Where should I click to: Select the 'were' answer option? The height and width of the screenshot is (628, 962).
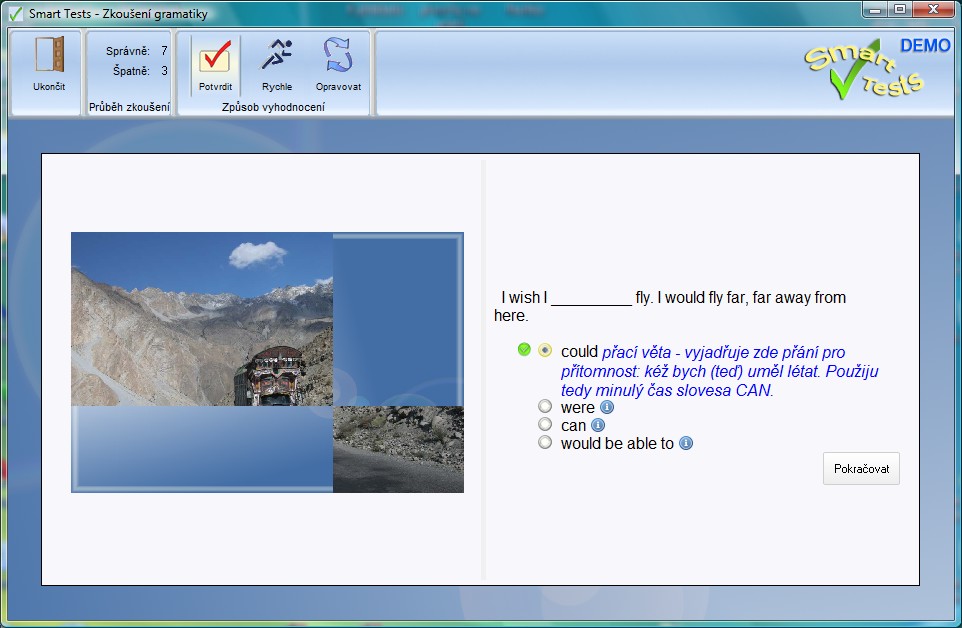(x=545, y=406)
